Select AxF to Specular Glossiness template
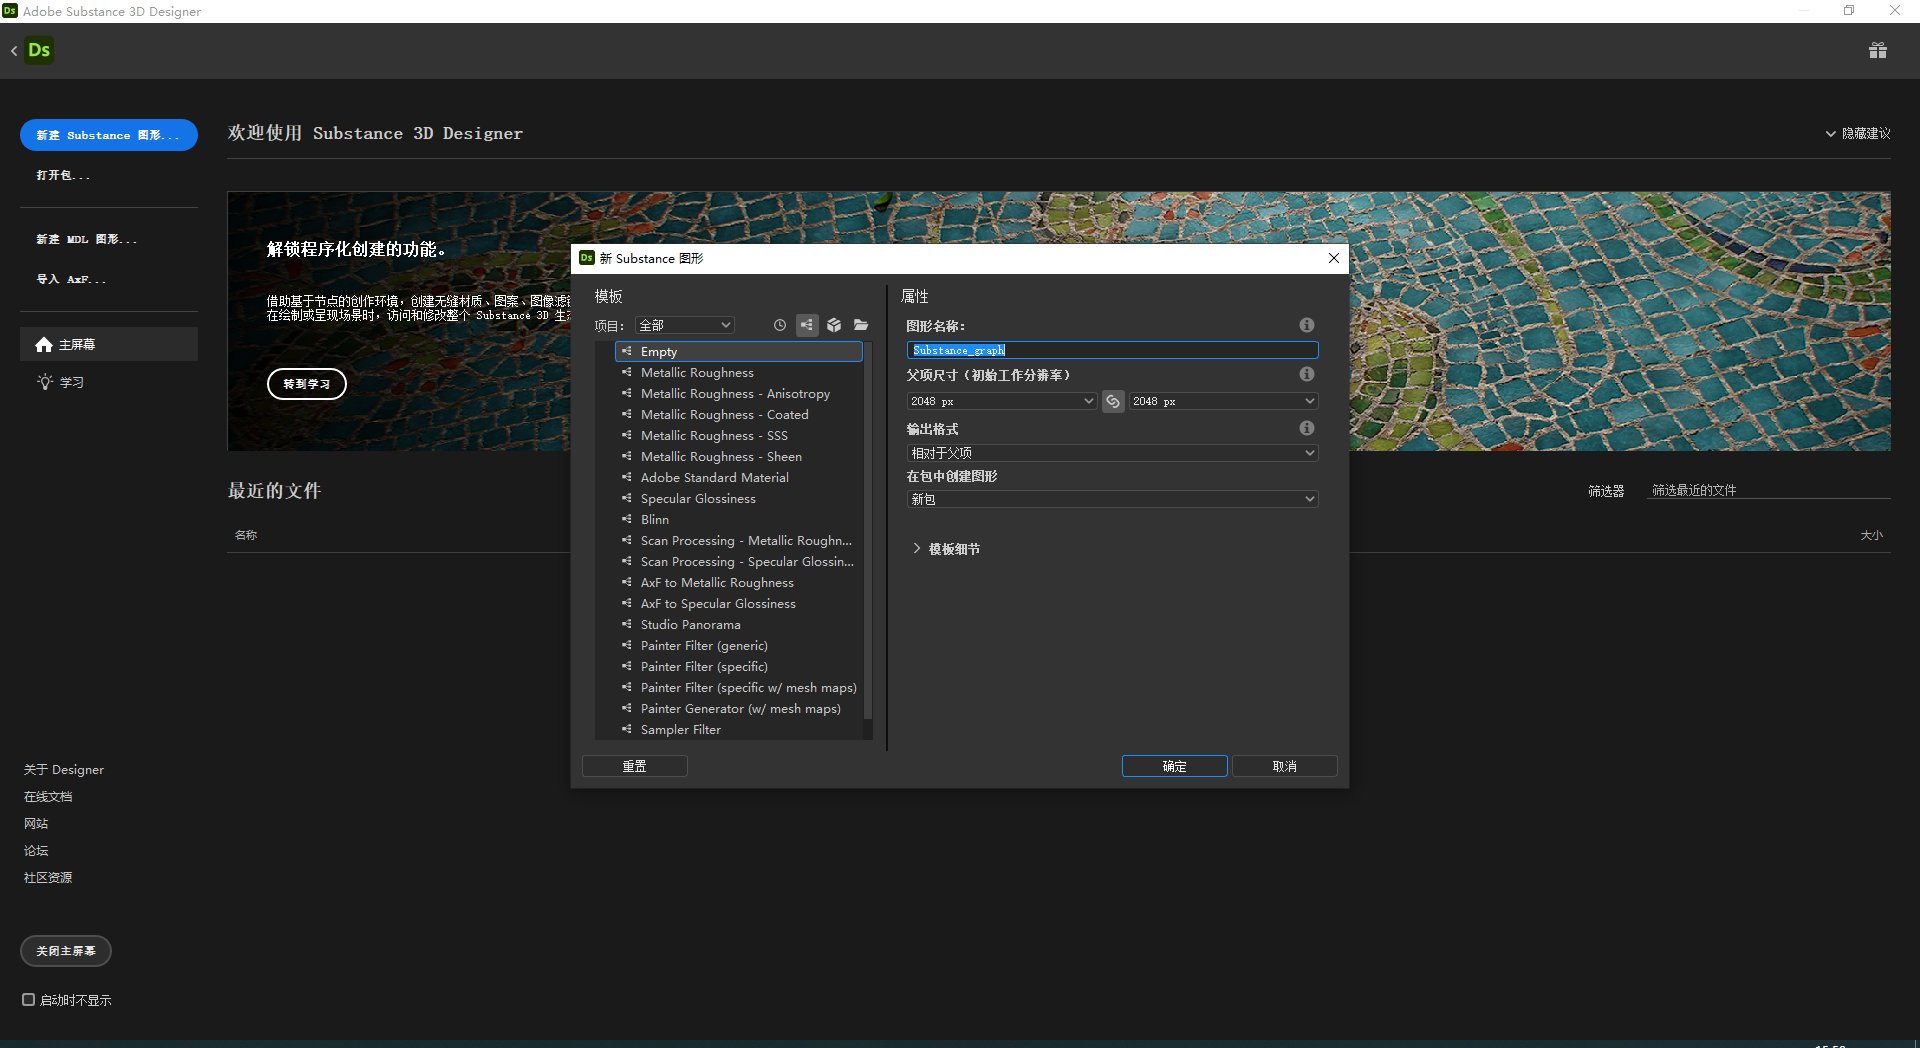The image size is (1920, 1048). [x=738, y=603]
